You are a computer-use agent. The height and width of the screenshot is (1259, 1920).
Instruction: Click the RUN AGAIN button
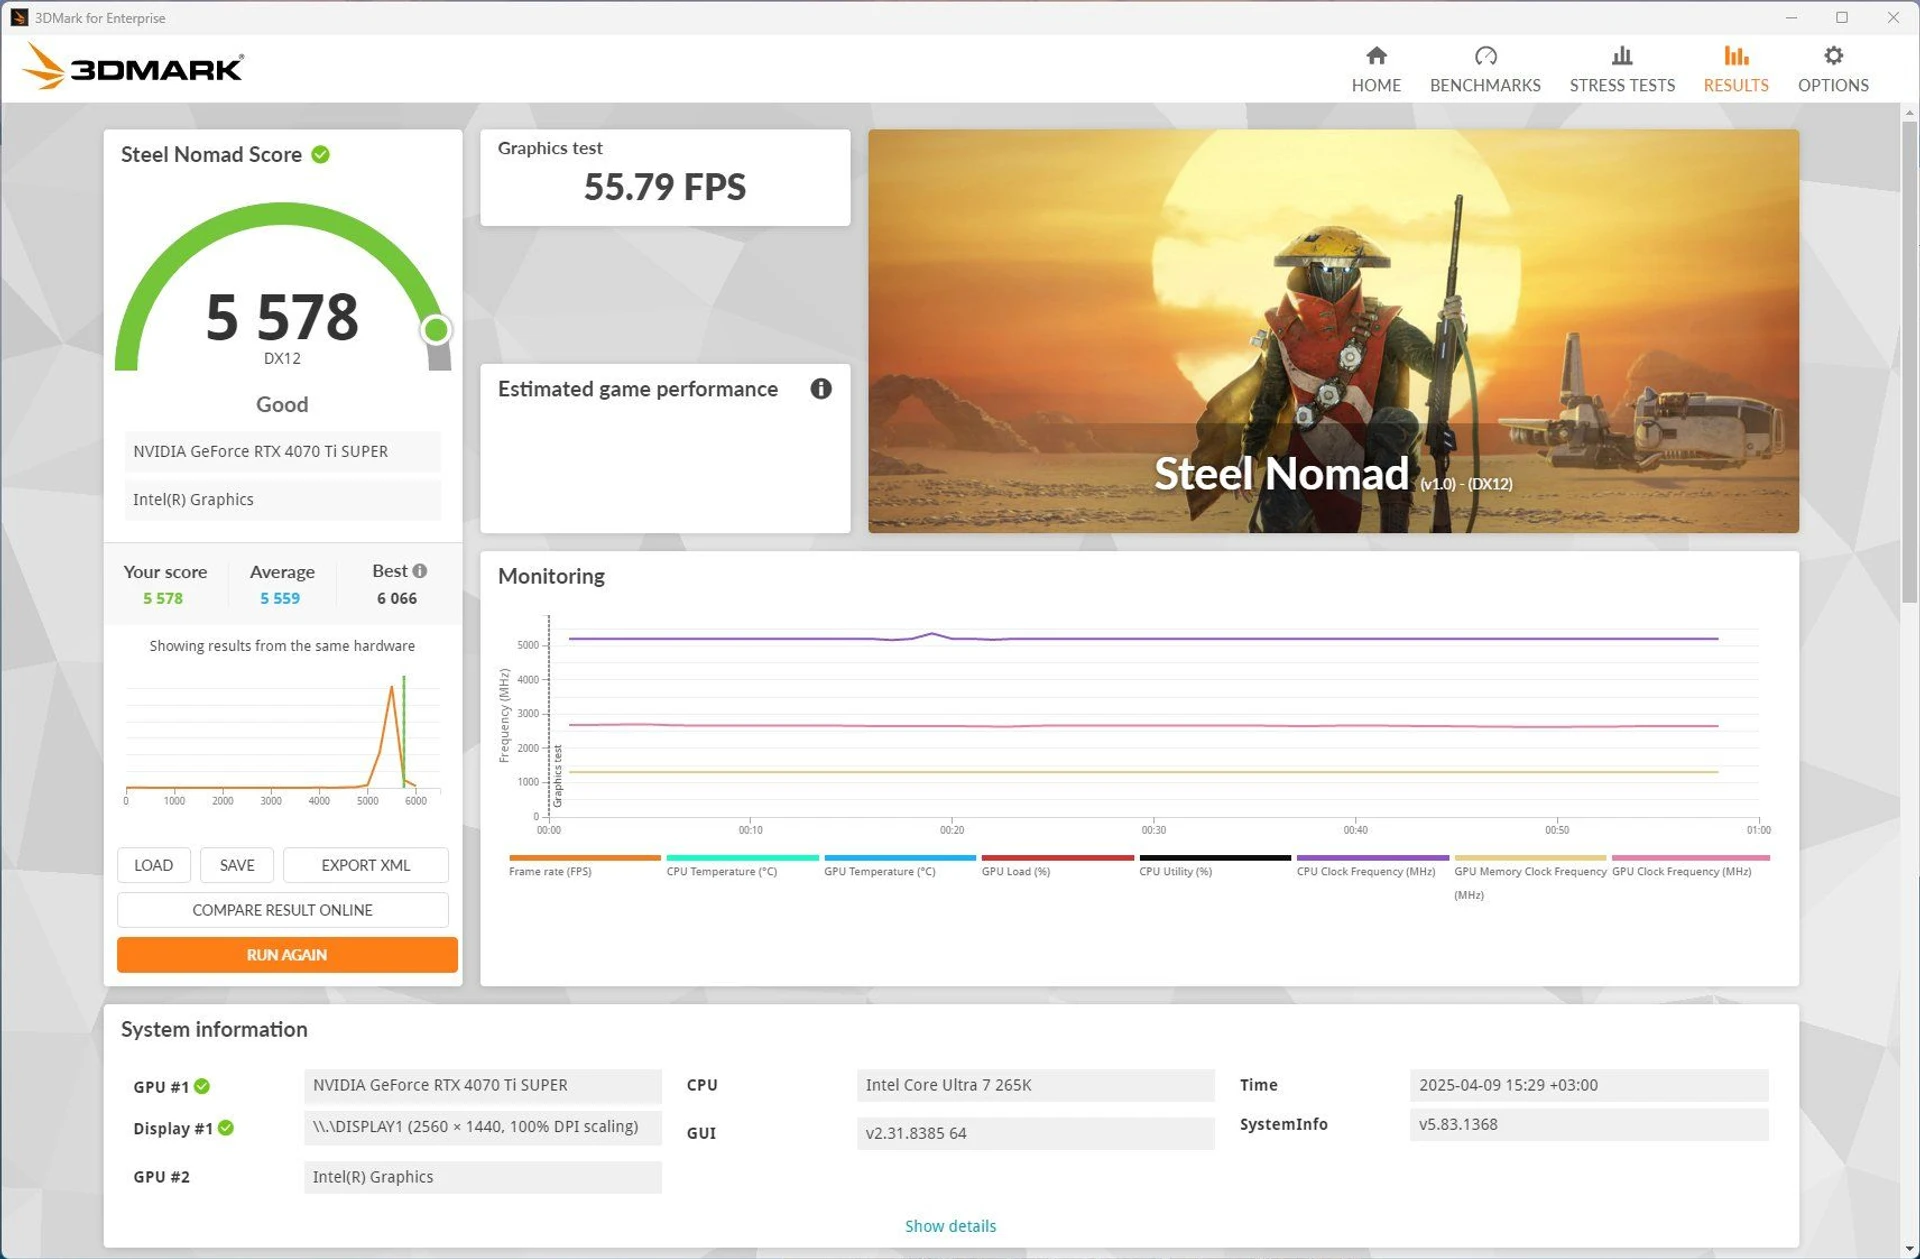coord(287,955)
